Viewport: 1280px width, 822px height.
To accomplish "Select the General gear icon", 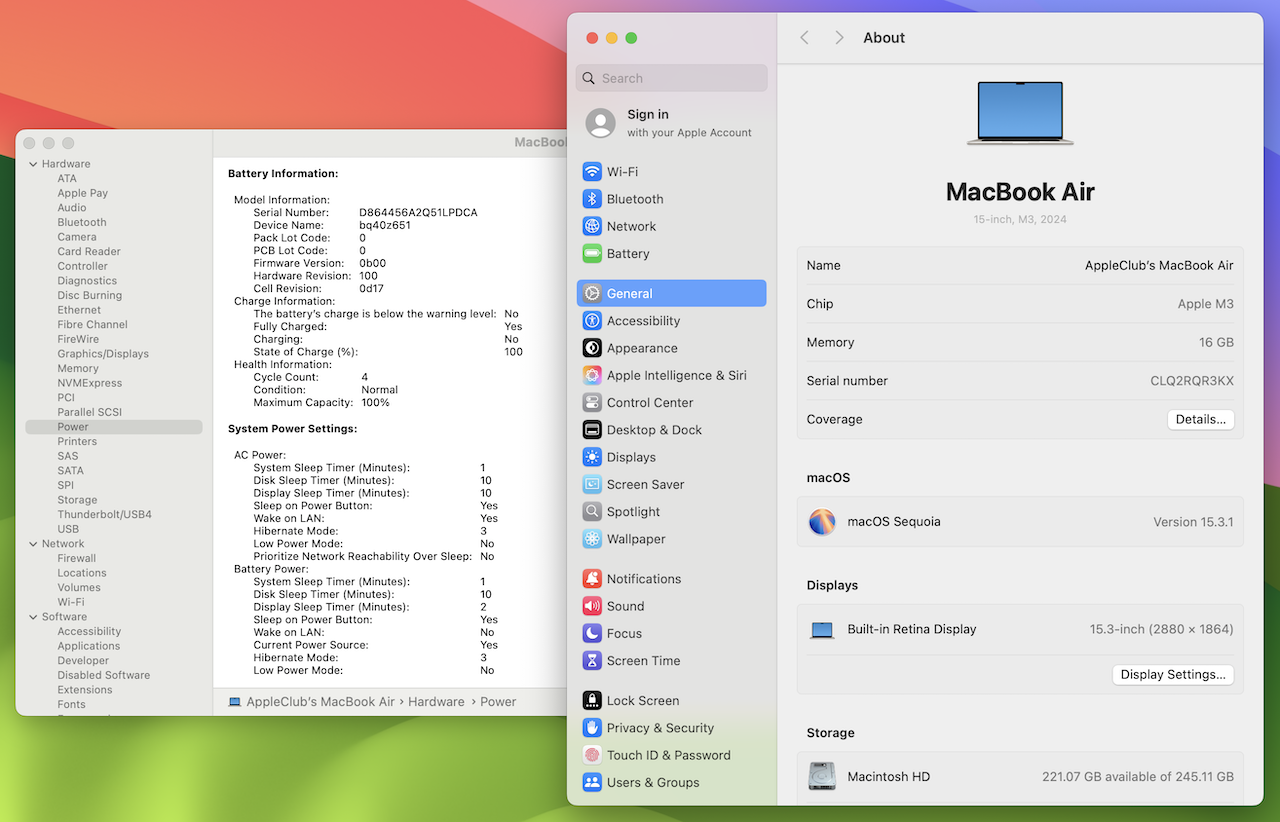I will 592,293.
